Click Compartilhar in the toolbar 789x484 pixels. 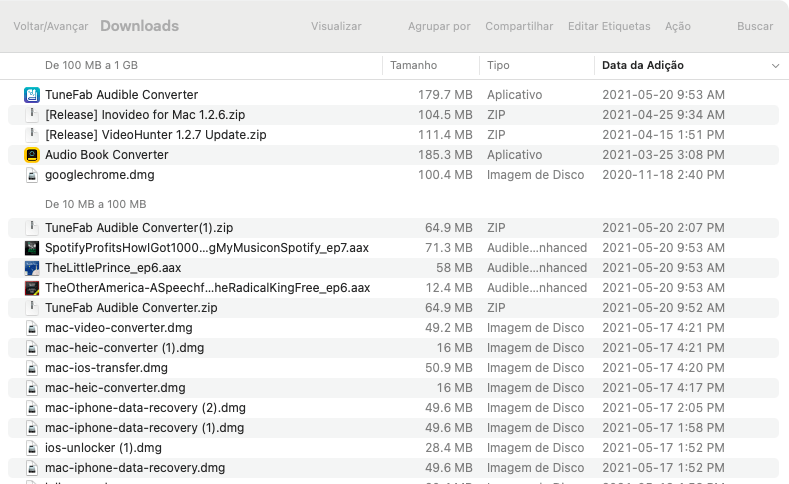pyautogui.click(x=519, y=26)
